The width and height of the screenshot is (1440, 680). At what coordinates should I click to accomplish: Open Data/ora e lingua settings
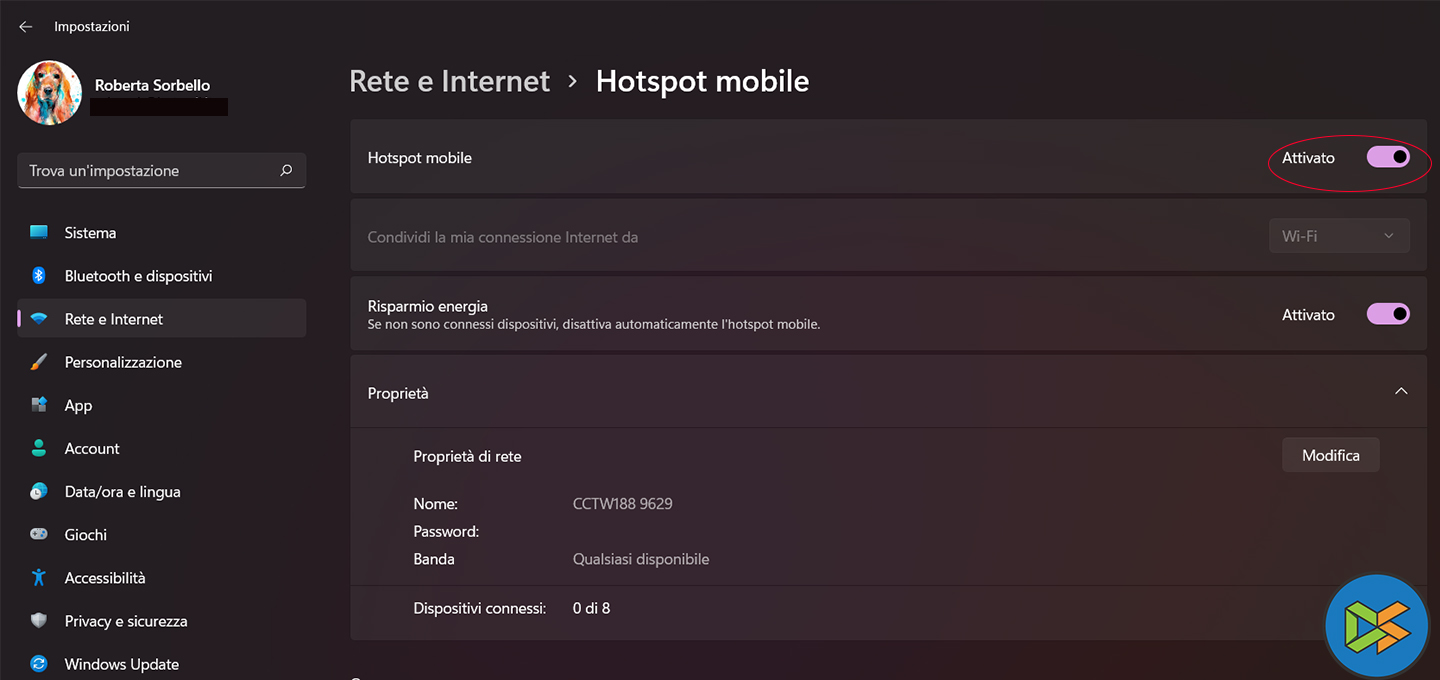(122, 492)
